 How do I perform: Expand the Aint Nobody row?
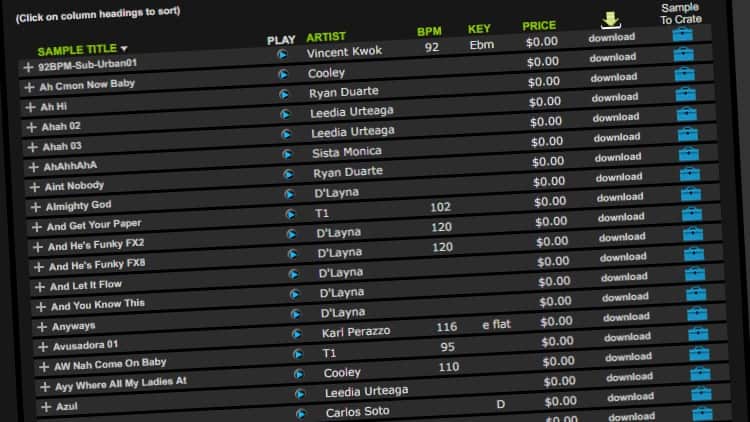[34, 187]
